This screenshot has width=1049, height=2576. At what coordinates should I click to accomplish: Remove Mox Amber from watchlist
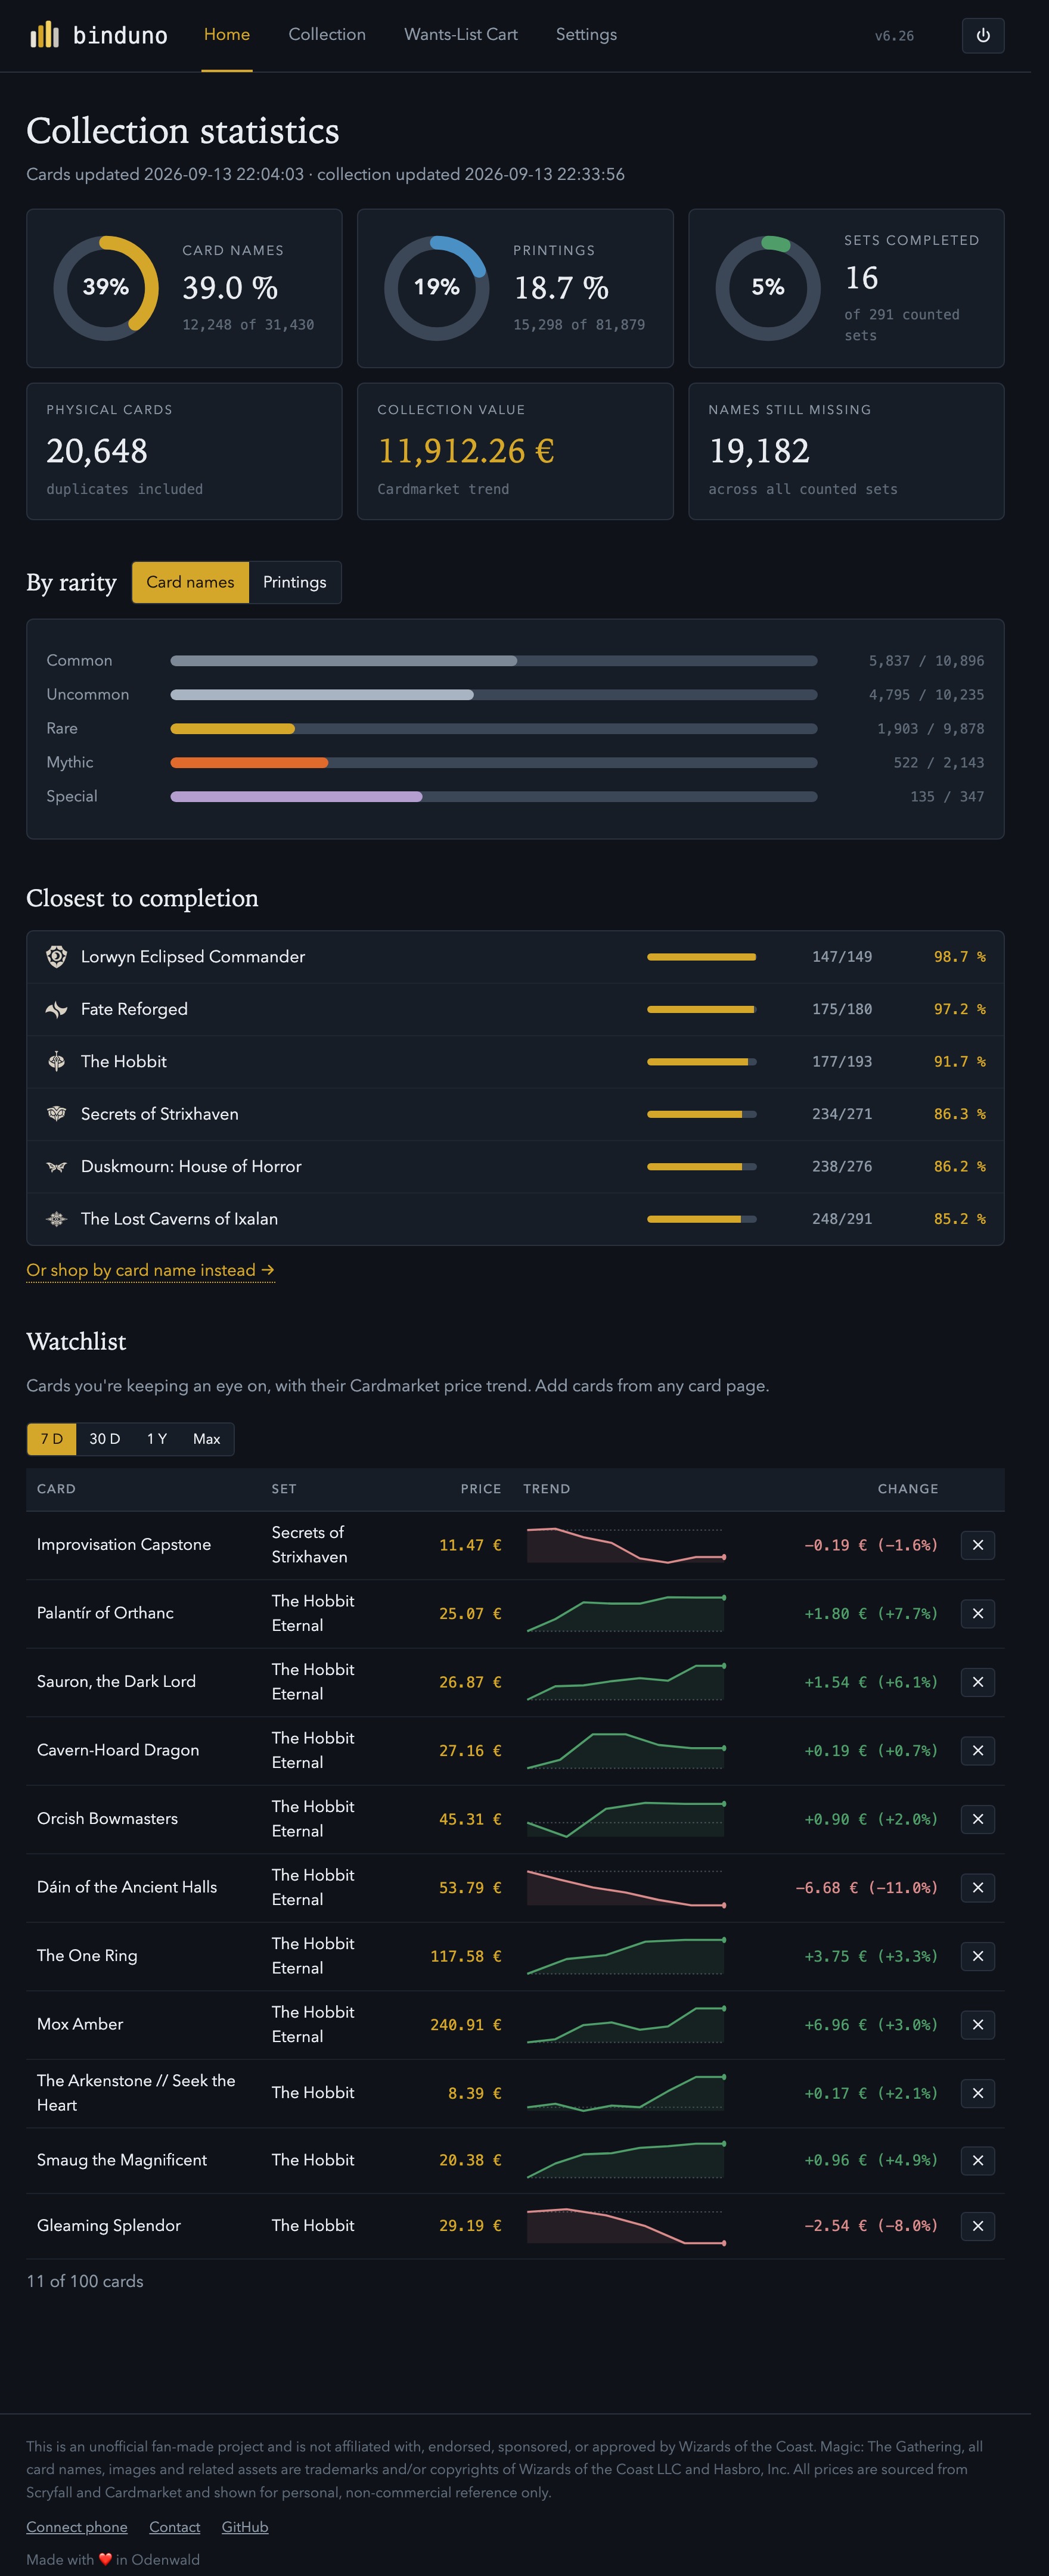[x=978, y=2024]
